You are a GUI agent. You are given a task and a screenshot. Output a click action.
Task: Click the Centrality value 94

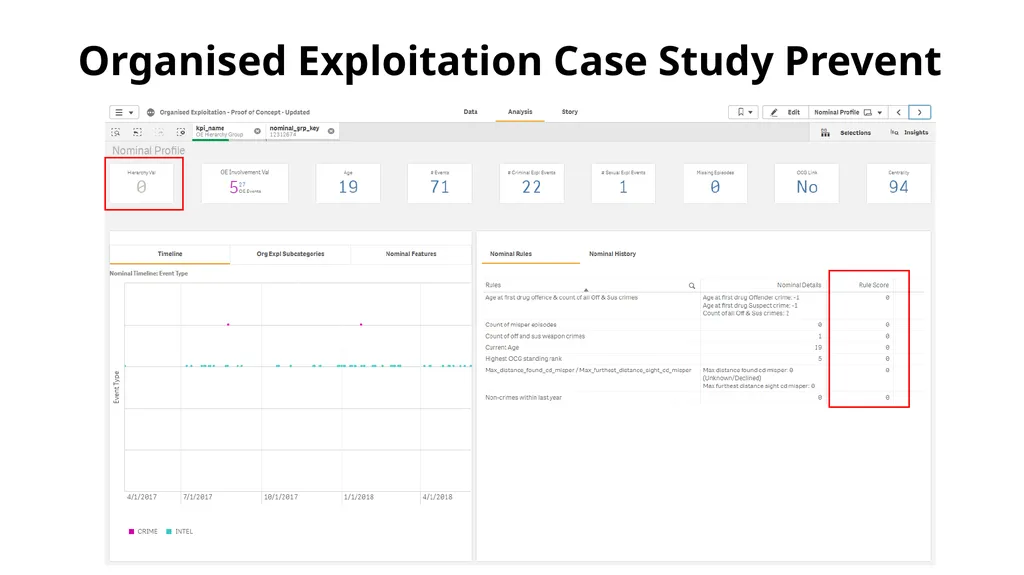(x=899, y=188)
